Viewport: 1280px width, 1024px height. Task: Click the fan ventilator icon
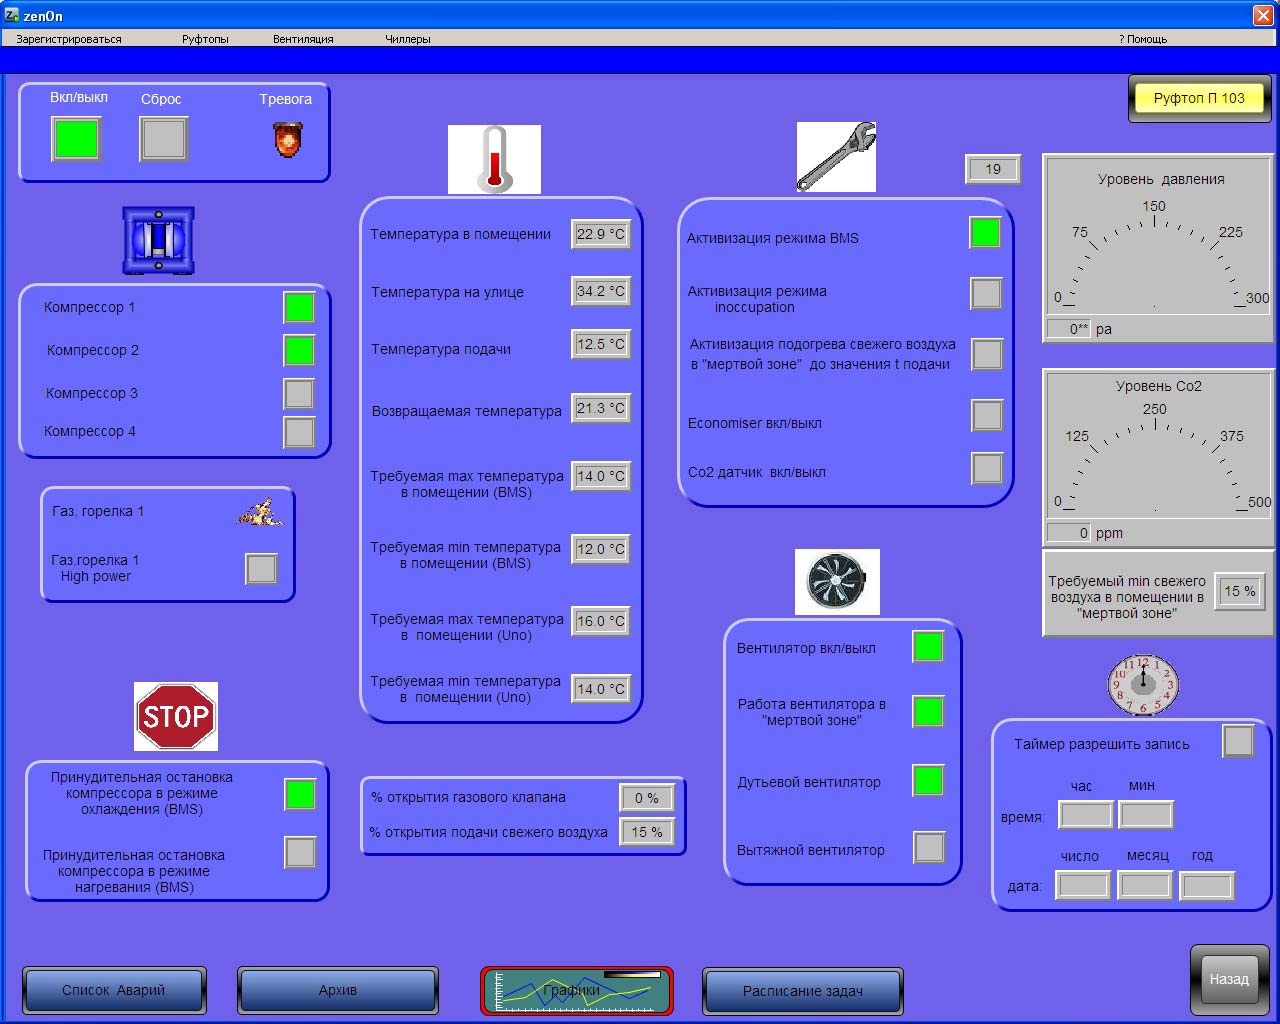click(x=837, y=582)
